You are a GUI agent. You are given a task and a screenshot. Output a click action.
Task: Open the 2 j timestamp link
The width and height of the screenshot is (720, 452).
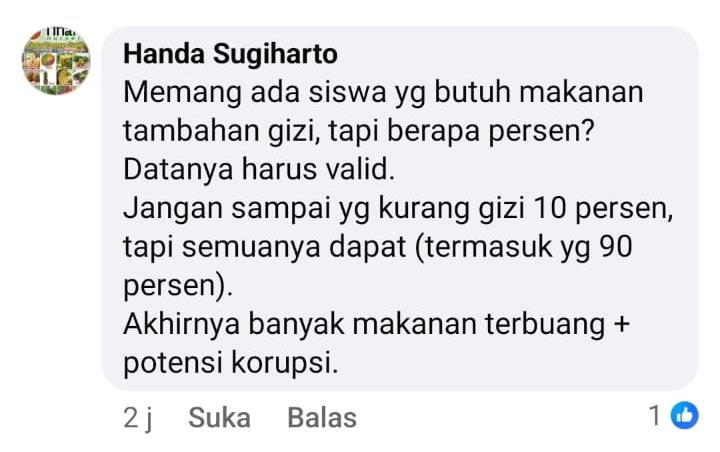pyautogui.click(x=137, y=418)
